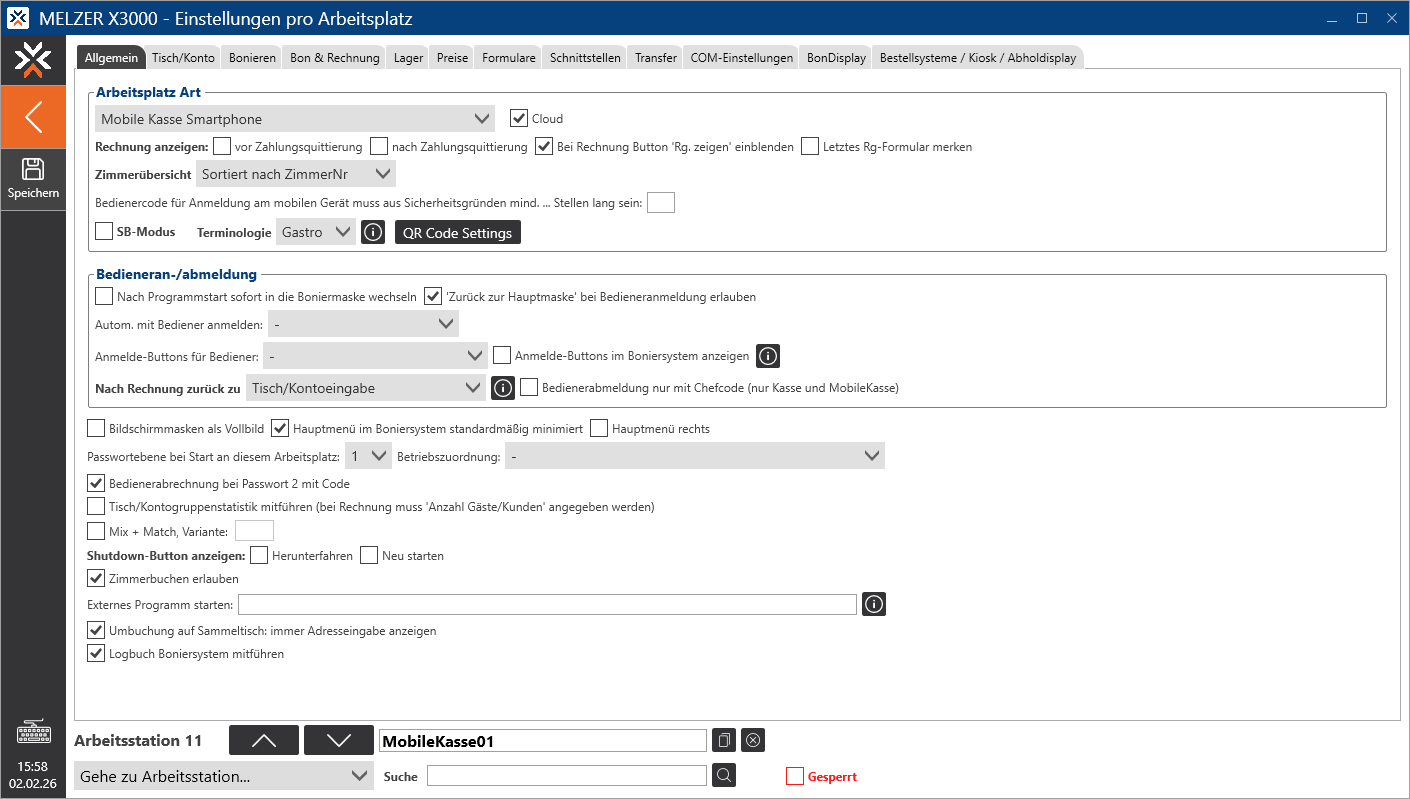
Task: Open info icon next to Terminologie
Action: coord(373,233)
